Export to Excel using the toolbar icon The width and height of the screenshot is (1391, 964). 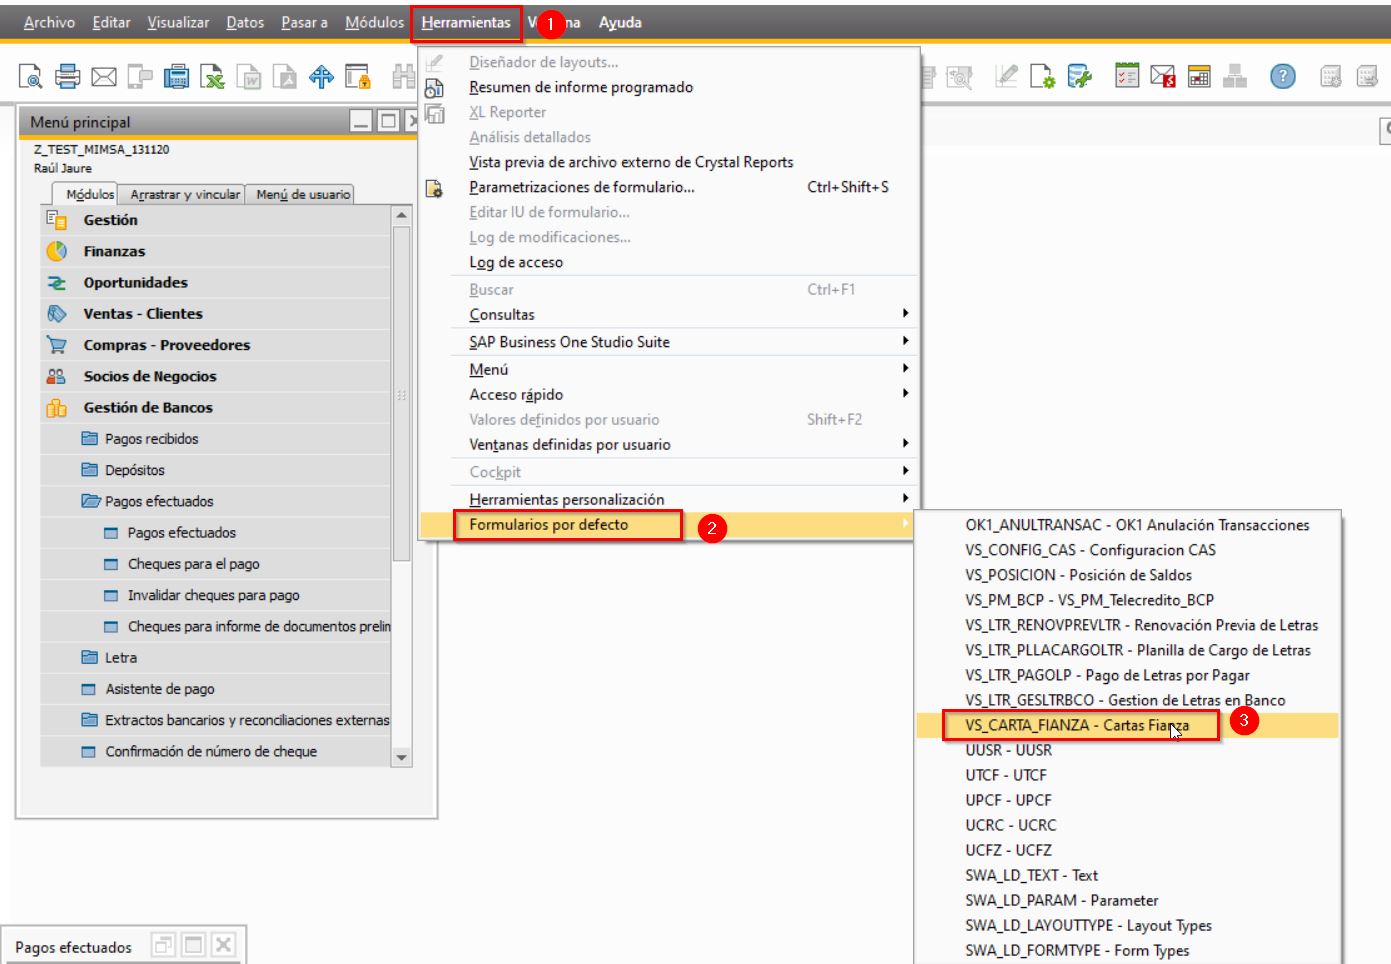pos(212,76)
